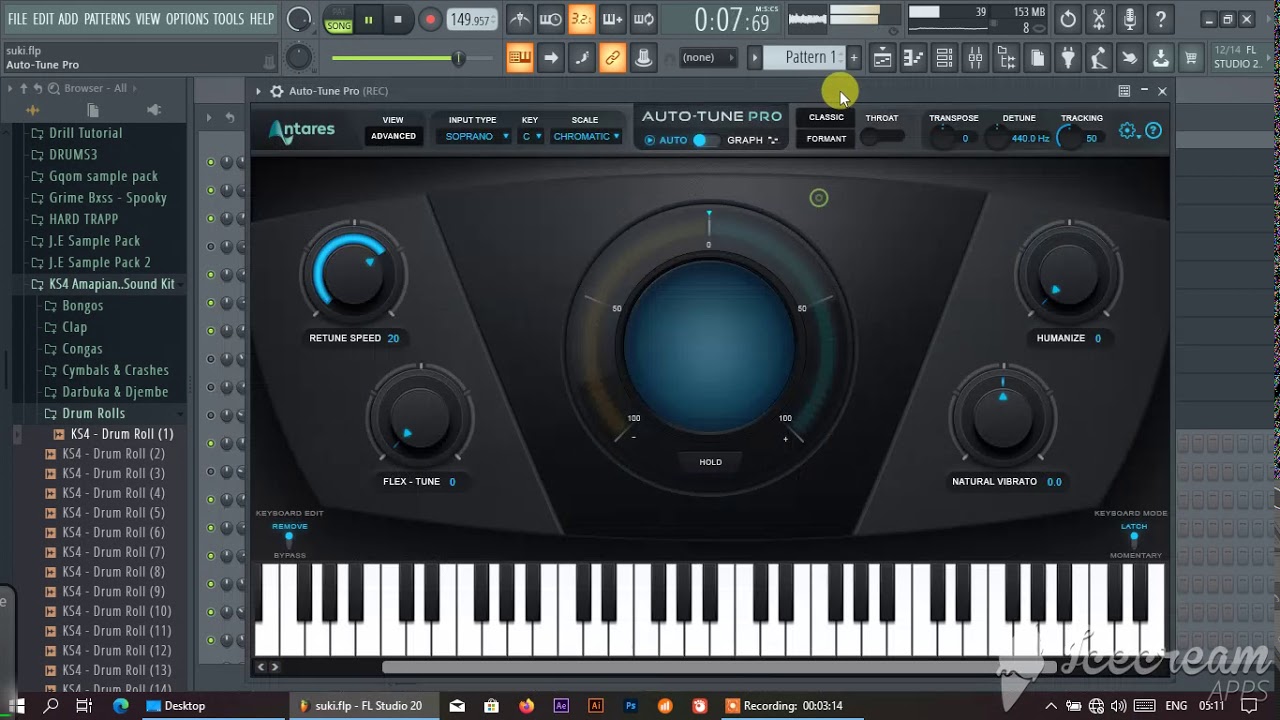Open the plugin picker plug icon
Viewport: 1280px width, 720px height.
[1068, 58]
